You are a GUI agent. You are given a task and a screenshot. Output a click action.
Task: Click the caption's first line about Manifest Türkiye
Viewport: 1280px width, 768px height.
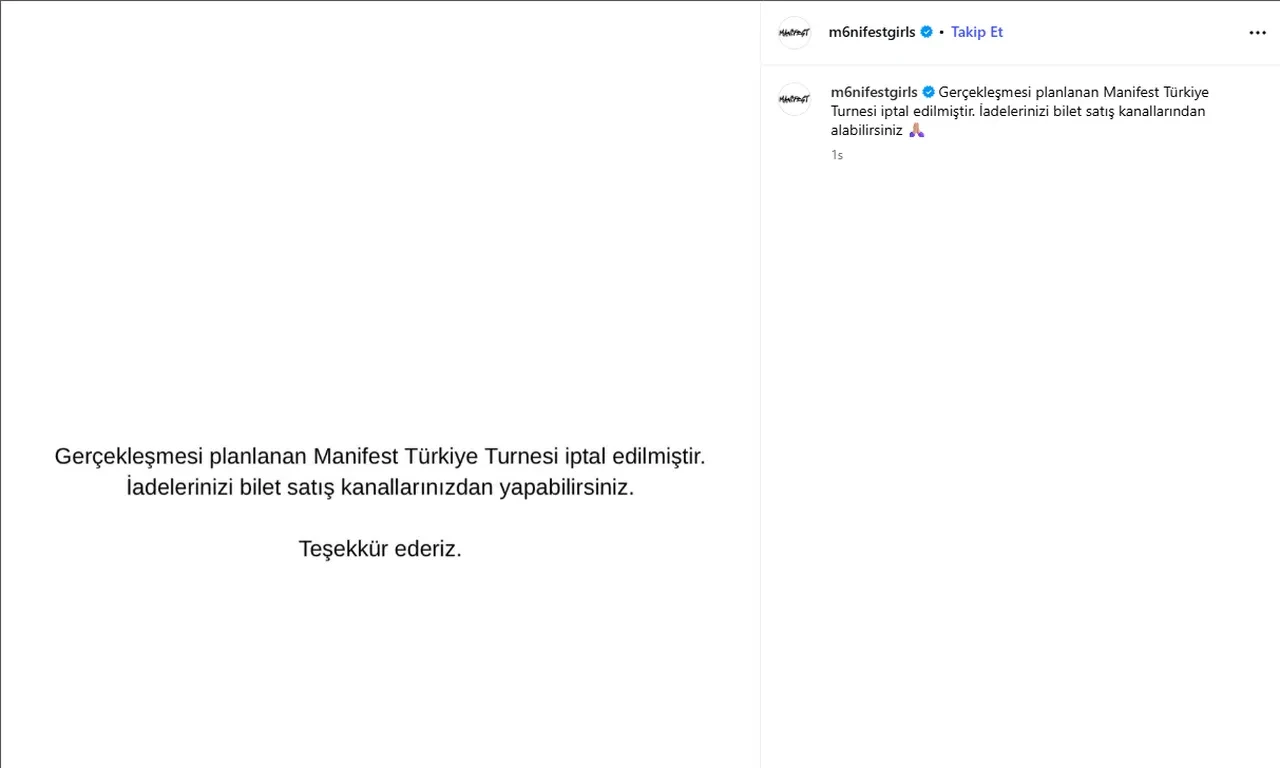click(x=1073, y=92)
